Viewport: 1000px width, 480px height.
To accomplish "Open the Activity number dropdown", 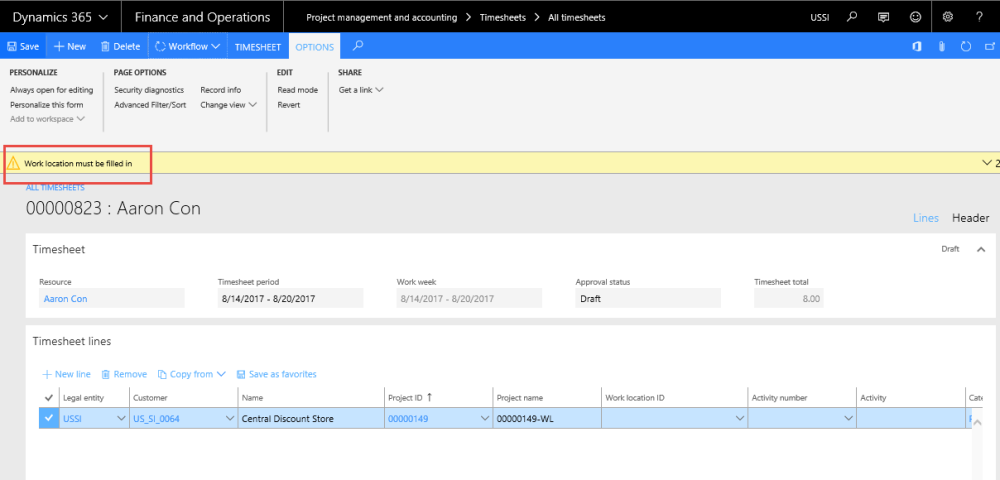I will click(848, 419).
